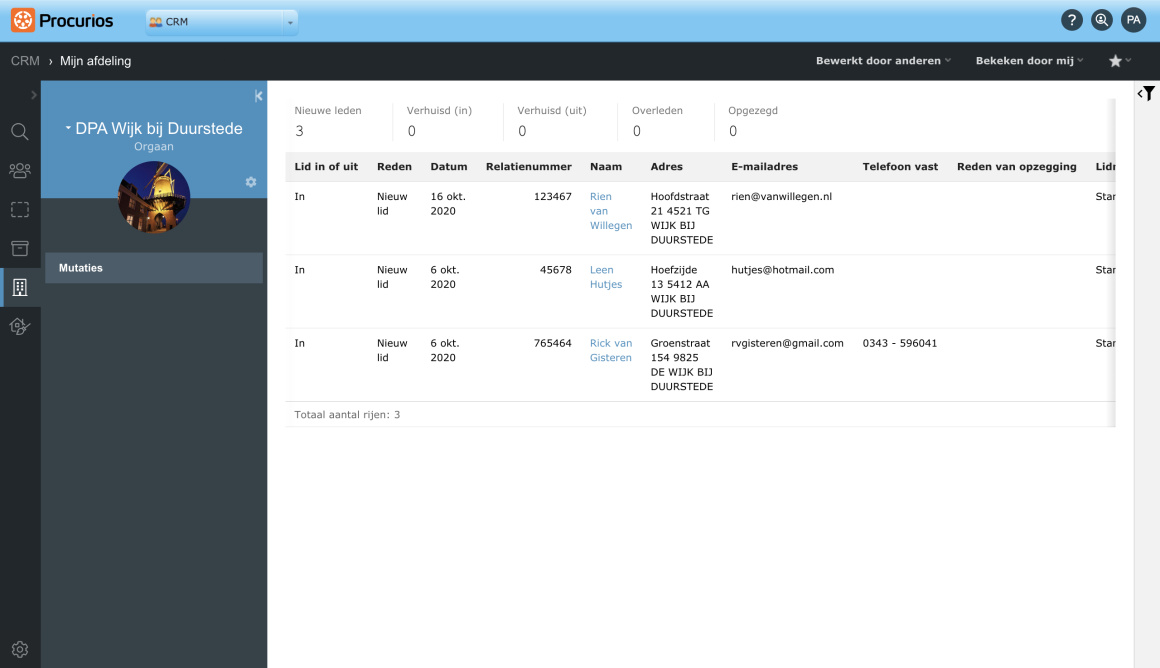Sort by Reden van opzegging column
This screenshot has width=1160, height=668.
click(1016, 166)
